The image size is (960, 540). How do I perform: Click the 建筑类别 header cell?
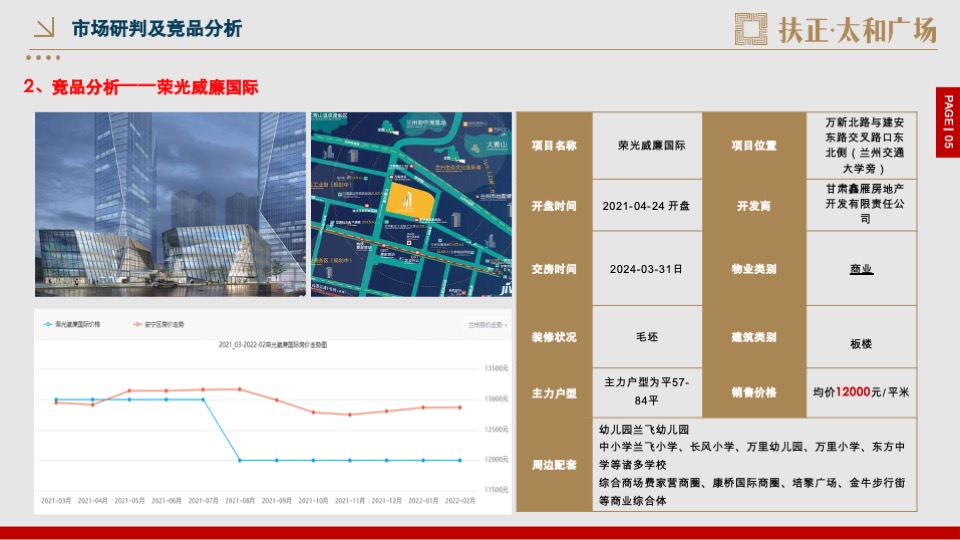tap(754, 337)
